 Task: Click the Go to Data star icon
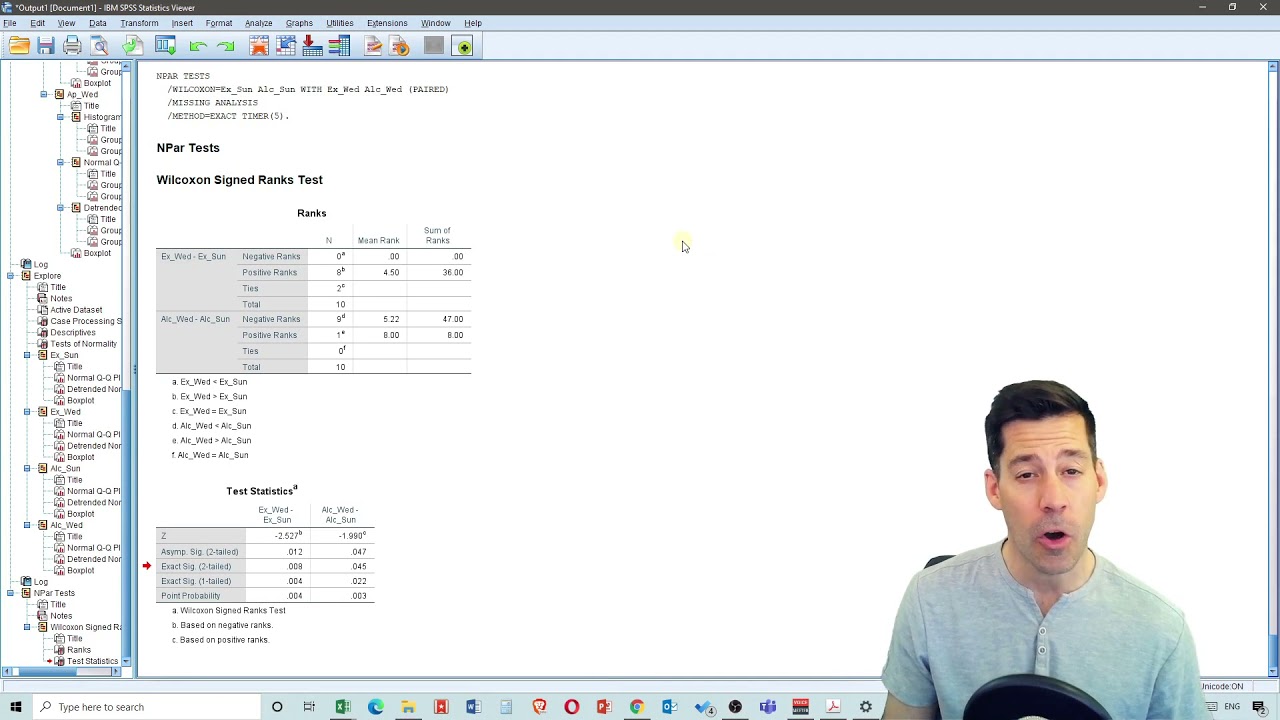tap(259, 46)
